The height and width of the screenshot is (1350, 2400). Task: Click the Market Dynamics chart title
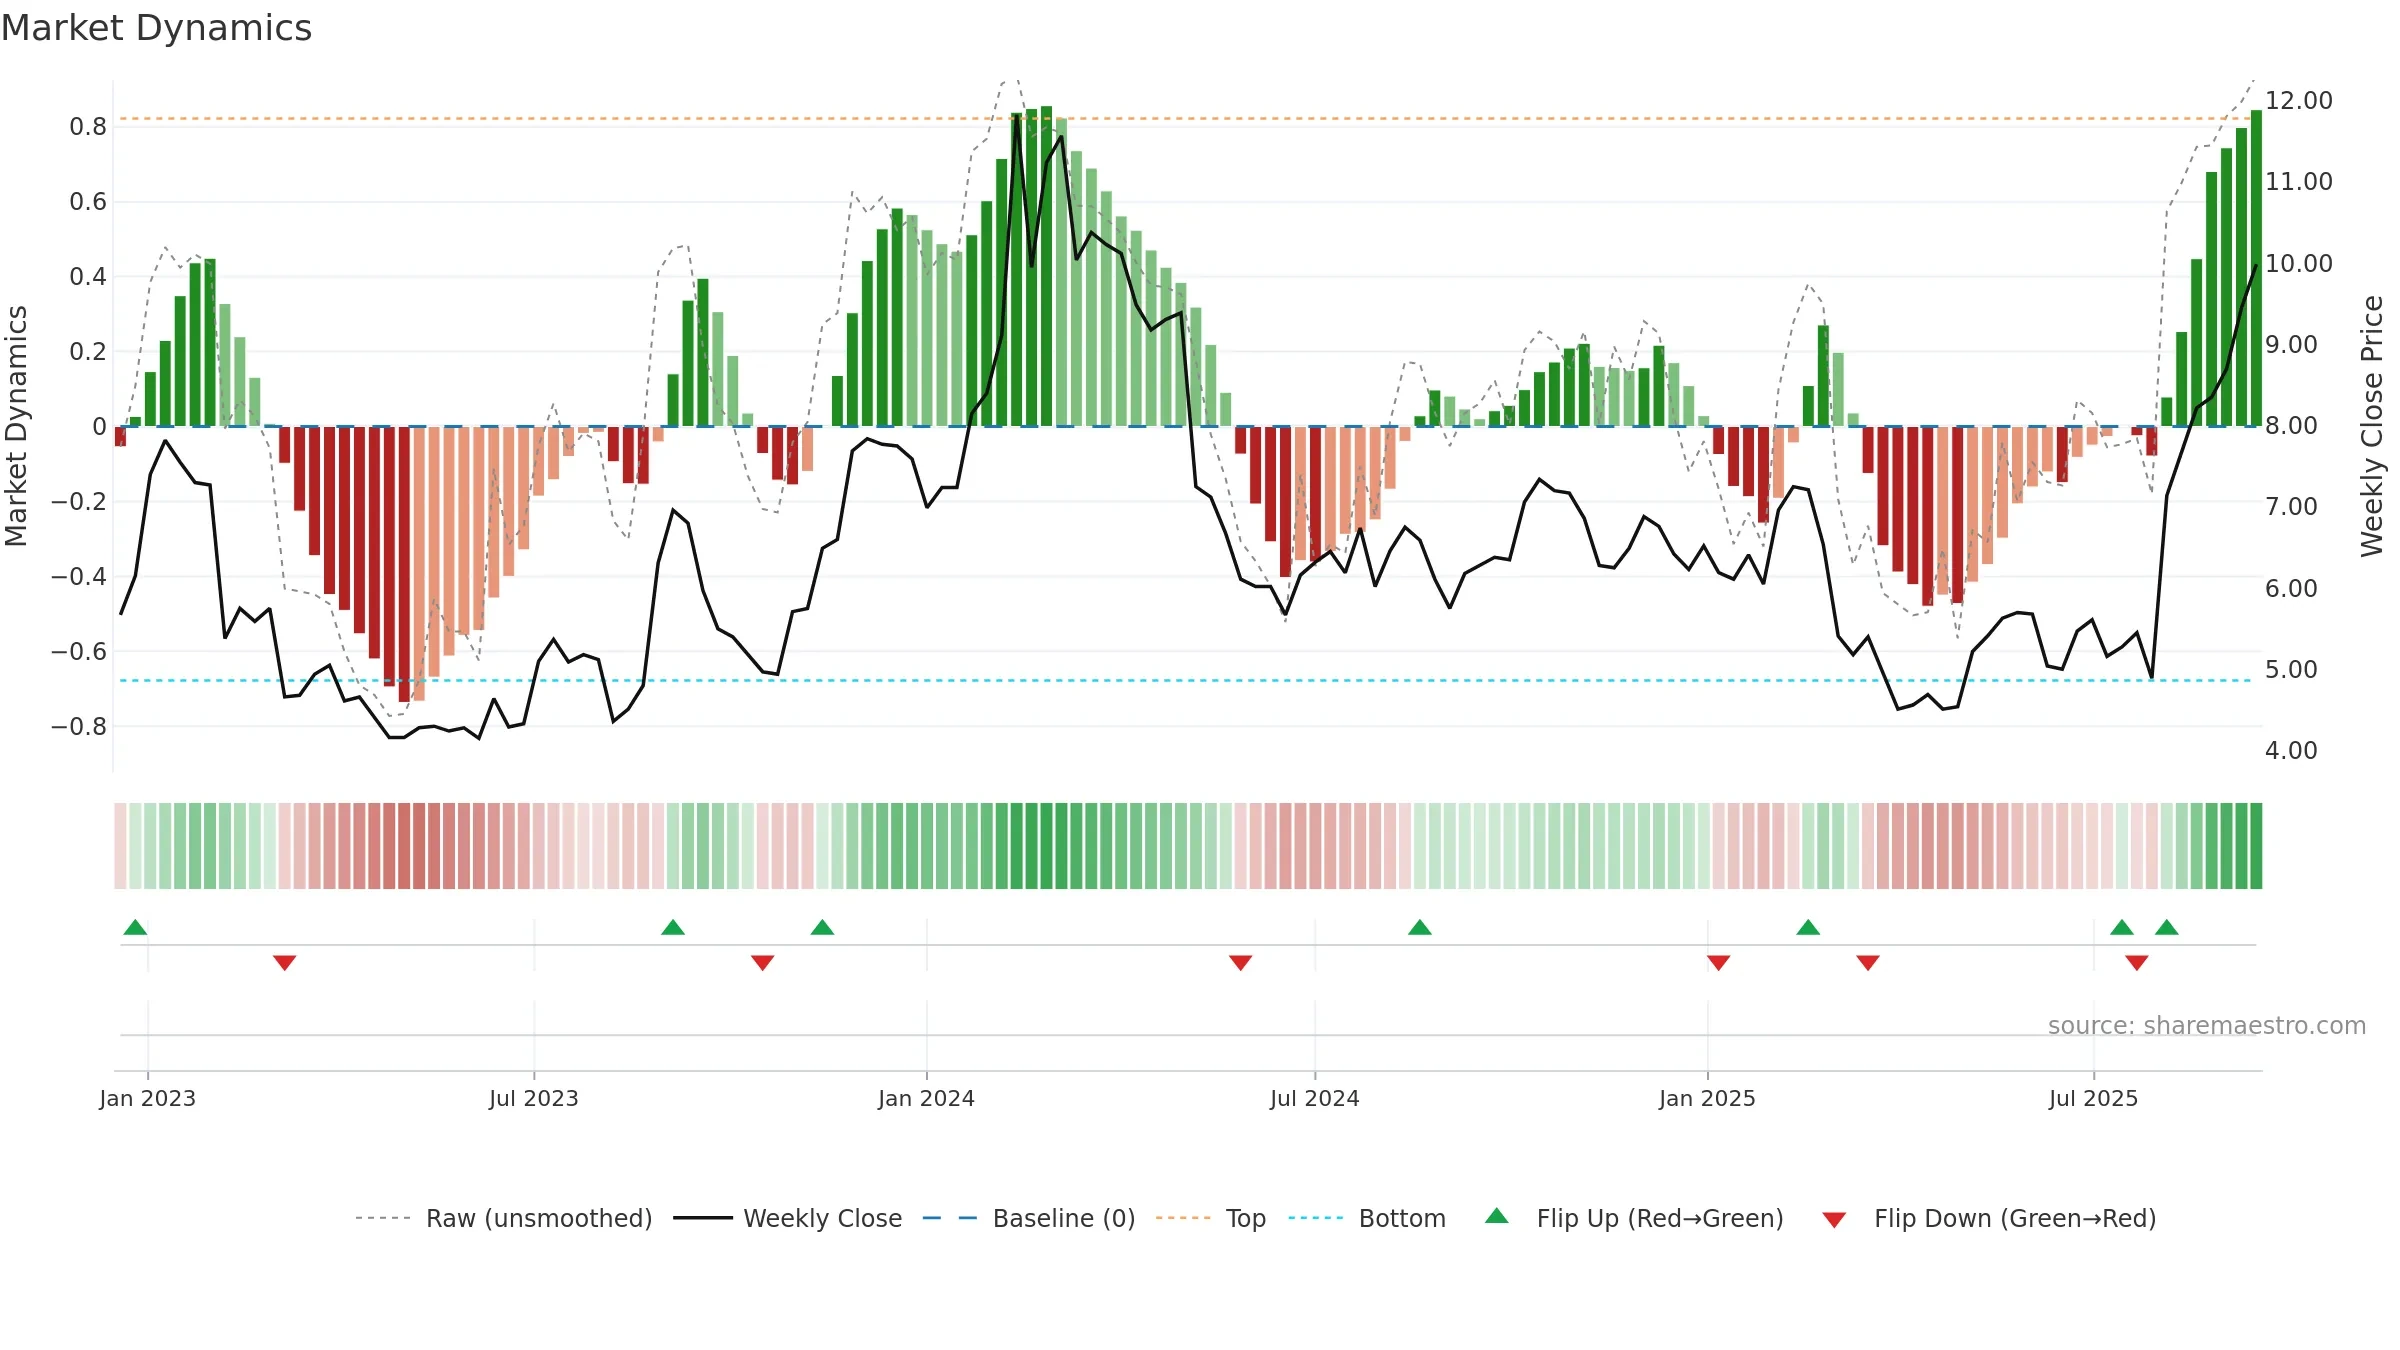(156, 28)
